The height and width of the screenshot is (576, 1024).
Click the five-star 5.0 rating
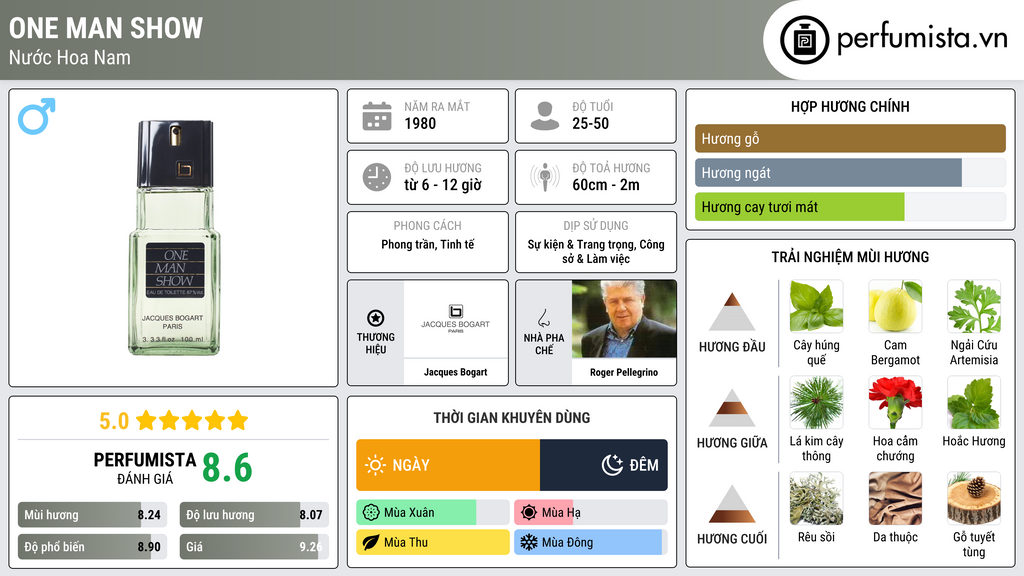click(x=174, y=420)
